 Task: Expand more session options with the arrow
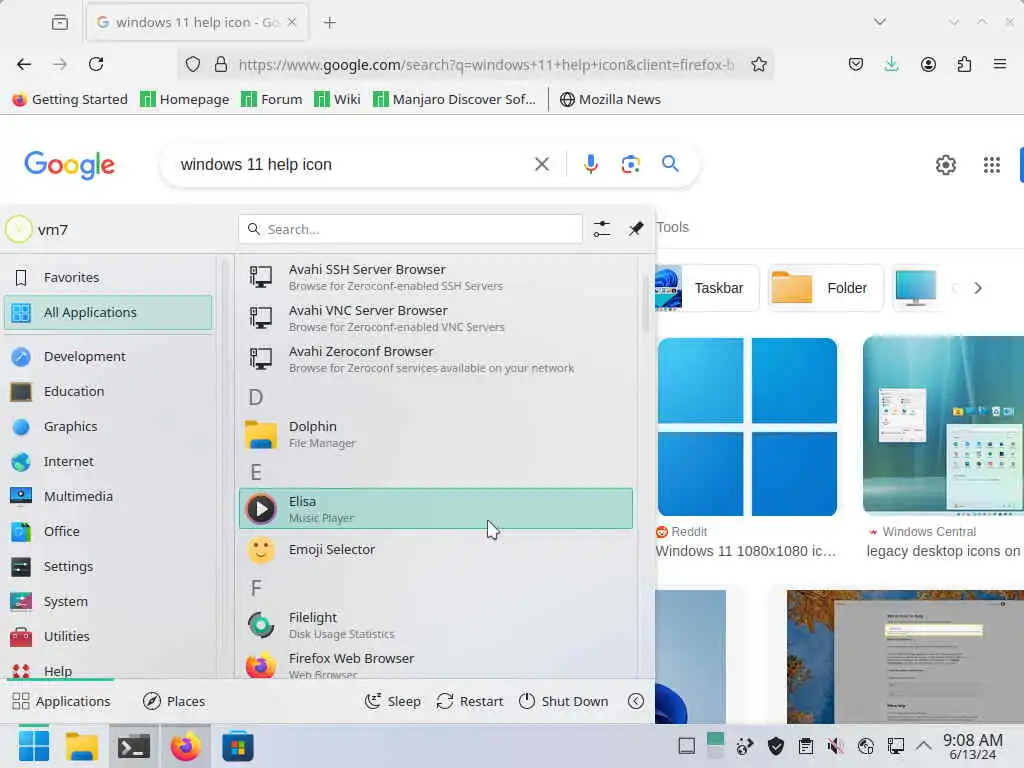(x=635, y=701)
